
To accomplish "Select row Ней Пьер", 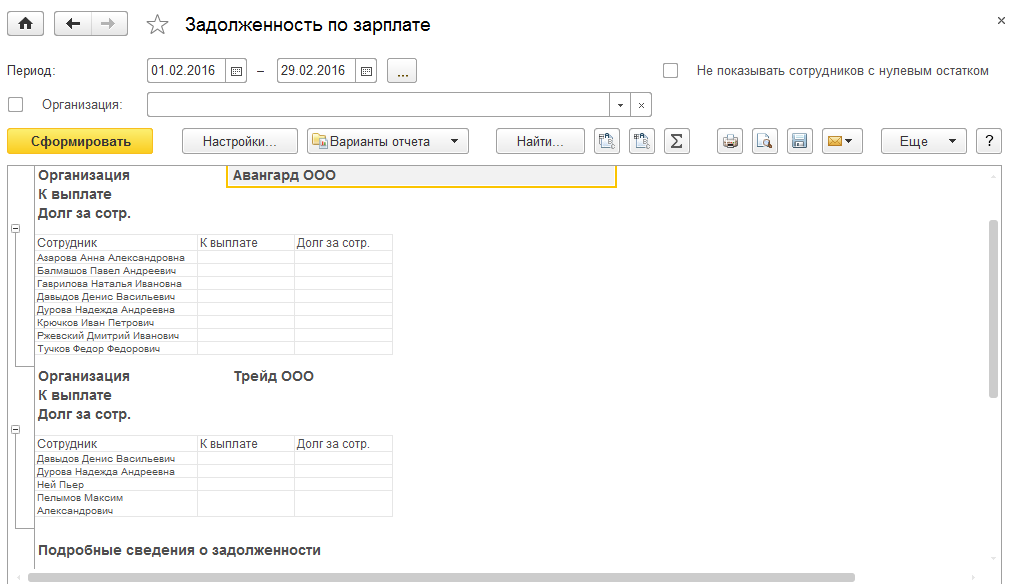I will [x=214, y=485].
